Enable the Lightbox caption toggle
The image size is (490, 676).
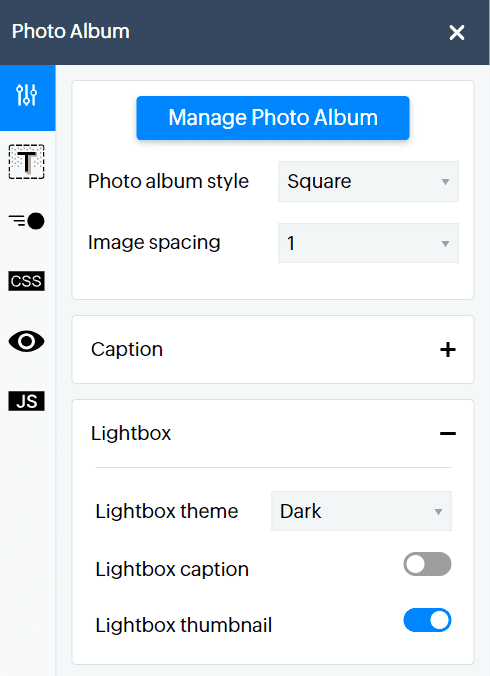click(x=427, y=564)
